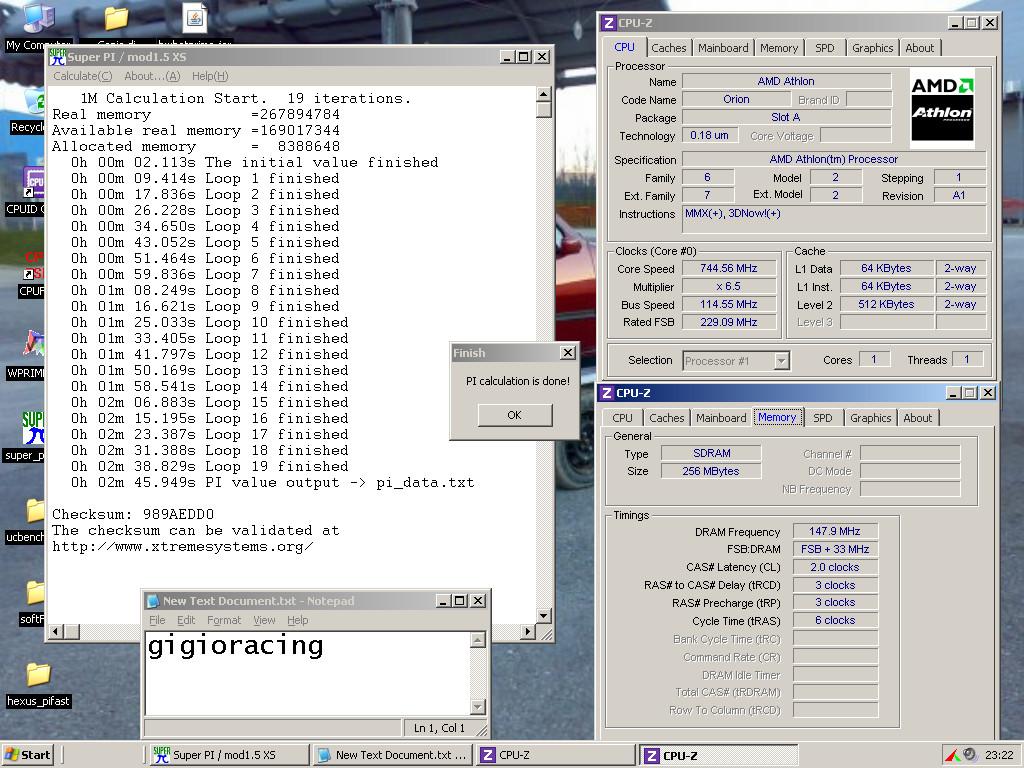Click the DRAM Frequency 147.9 MHz value
Screen dimensions: 1024x768
[835, 532]
